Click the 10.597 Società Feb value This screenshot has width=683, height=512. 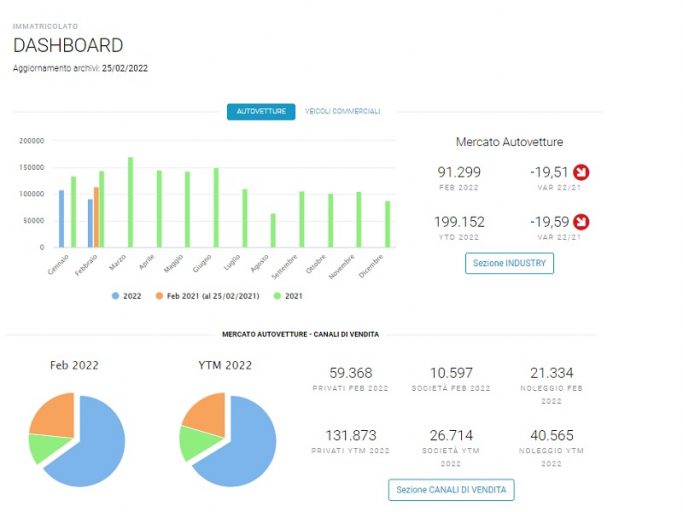point(451,373)
